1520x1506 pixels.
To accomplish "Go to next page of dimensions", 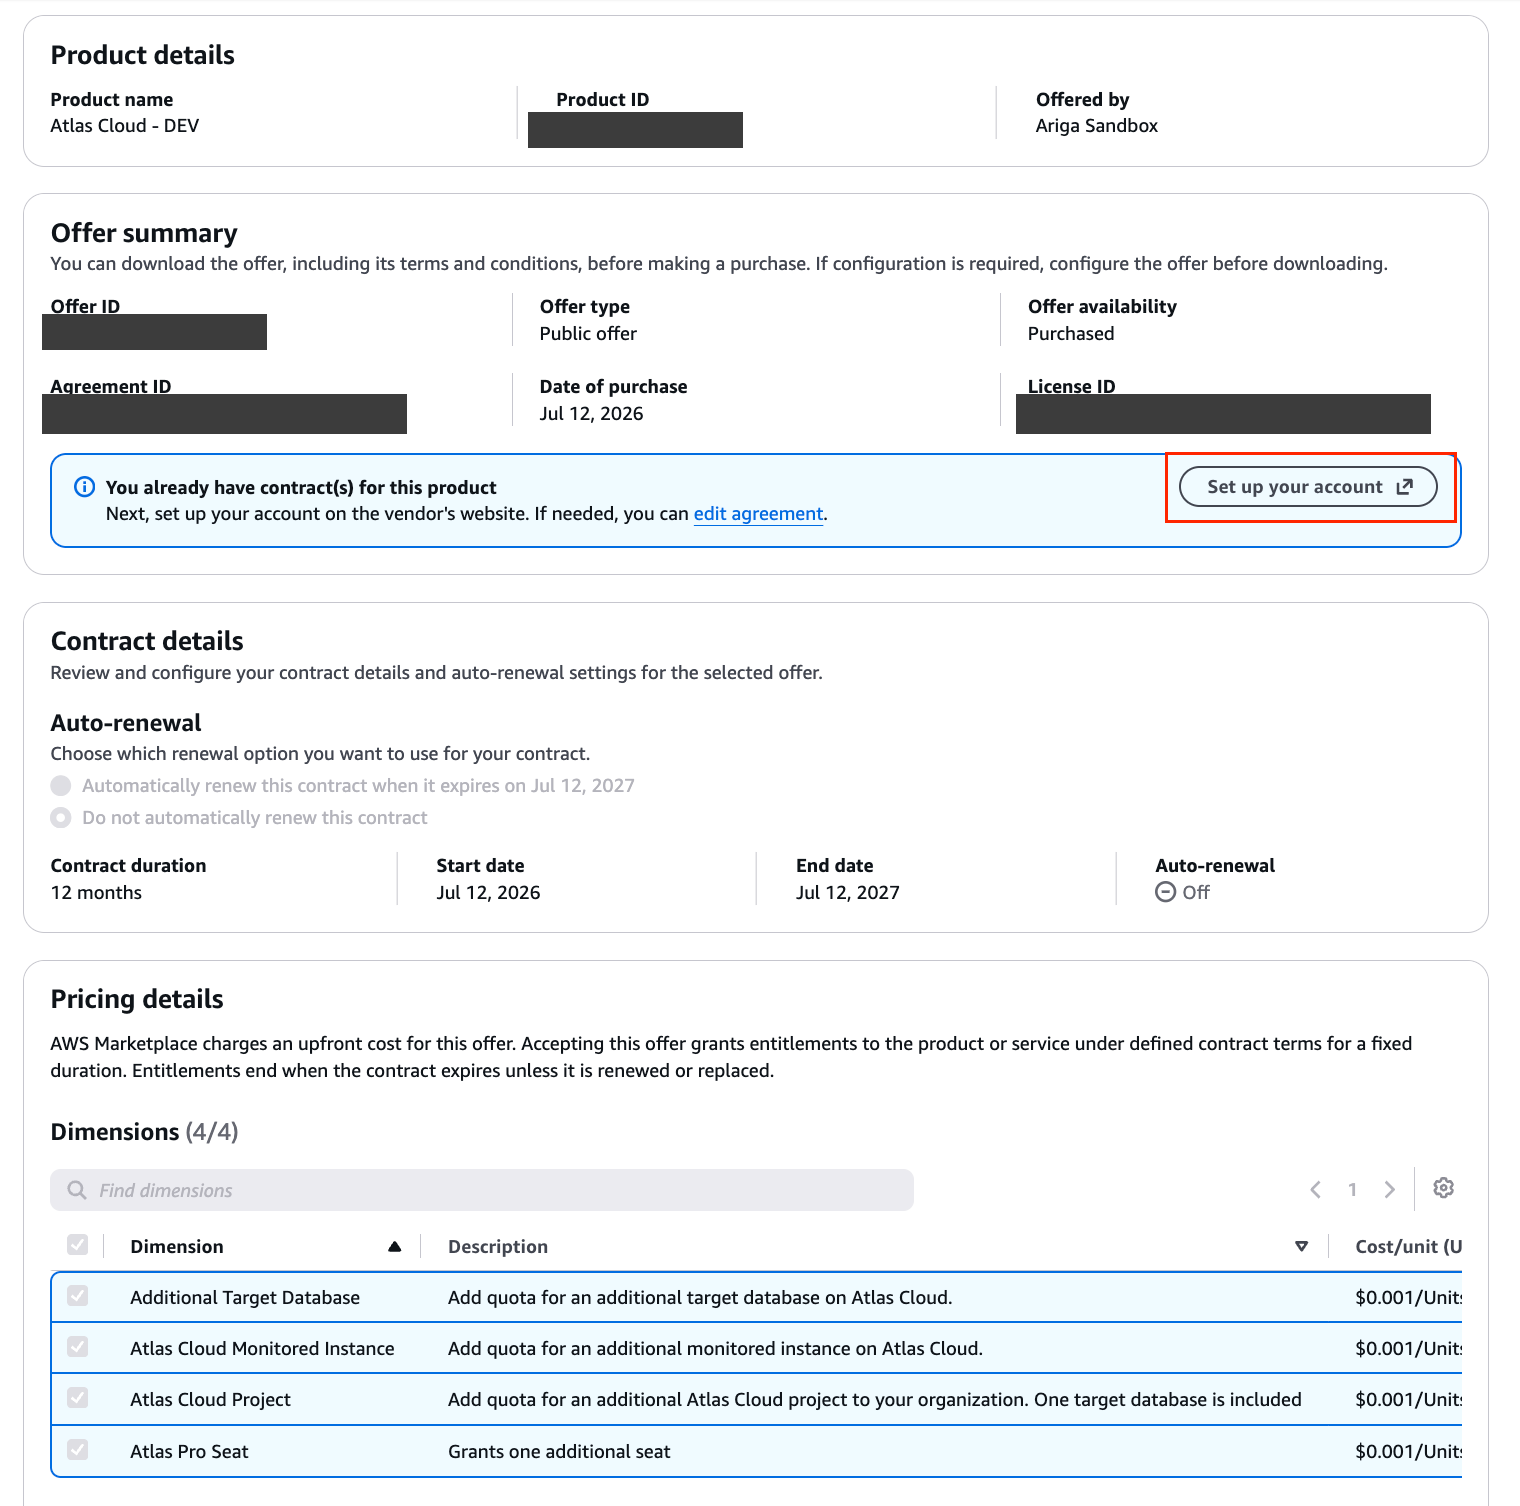I will pos(1389,1189).
